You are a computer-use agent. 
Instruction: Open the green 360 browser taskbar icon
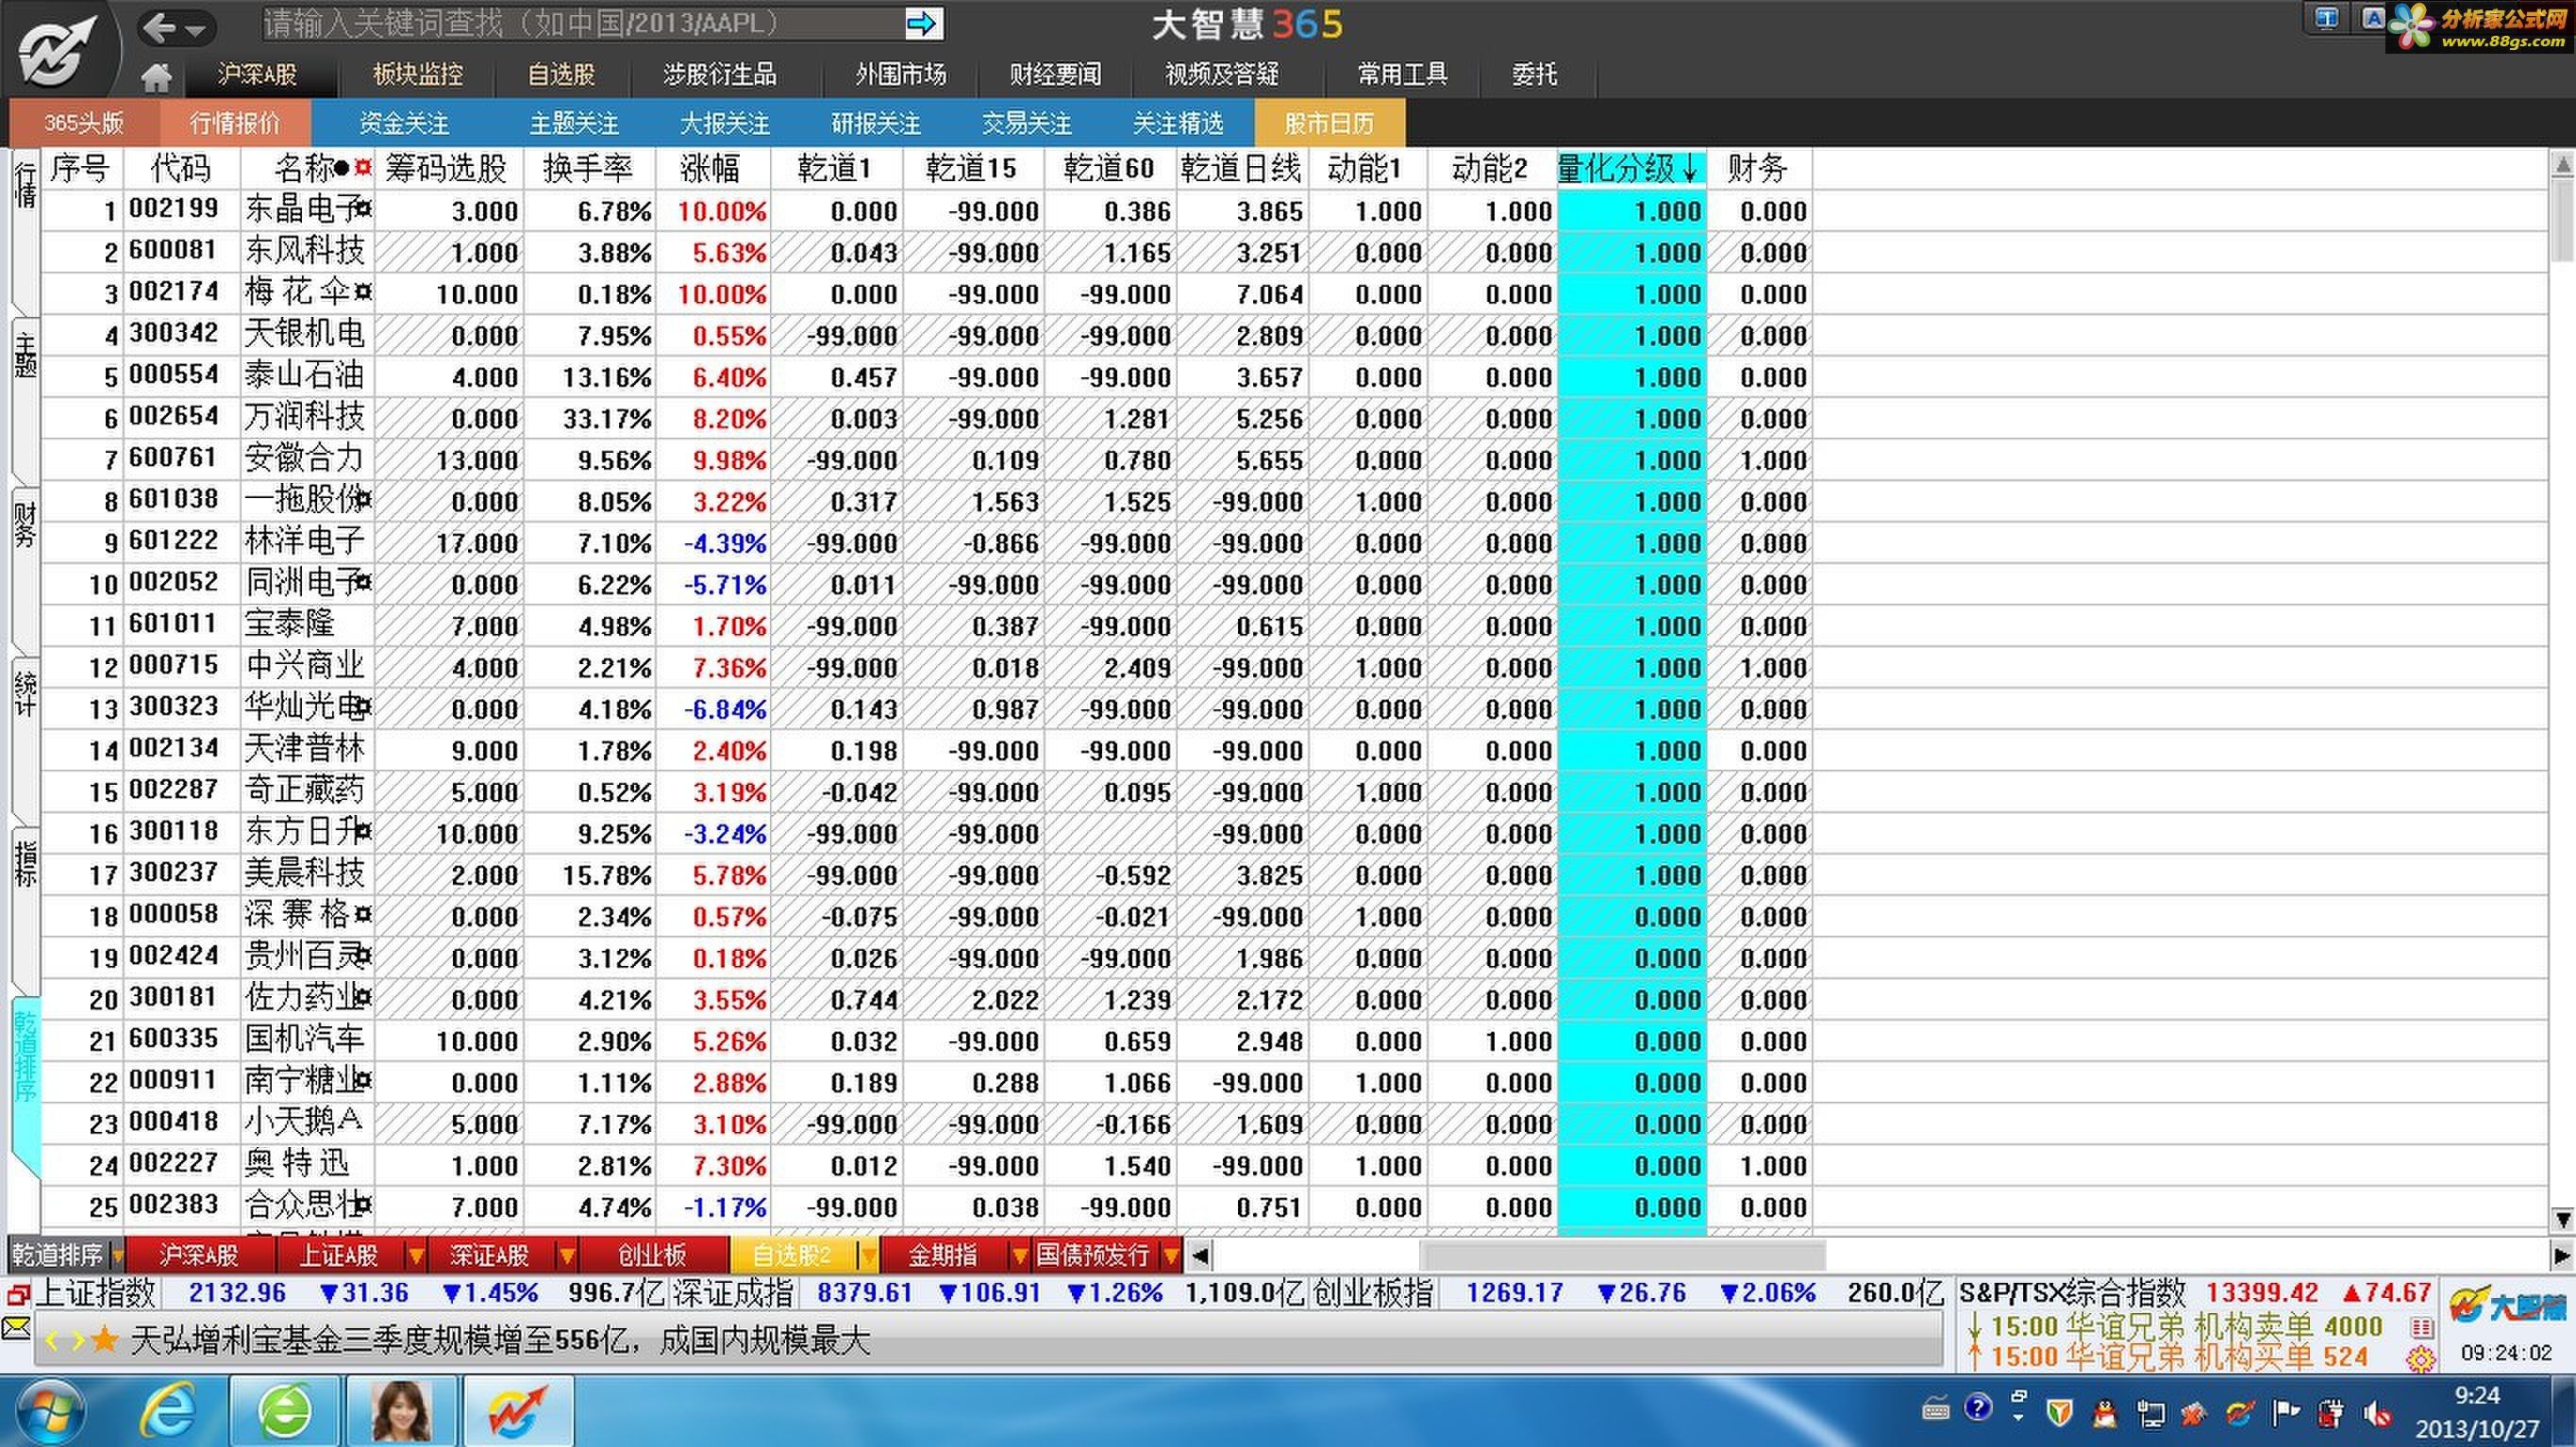[285, 1412]
